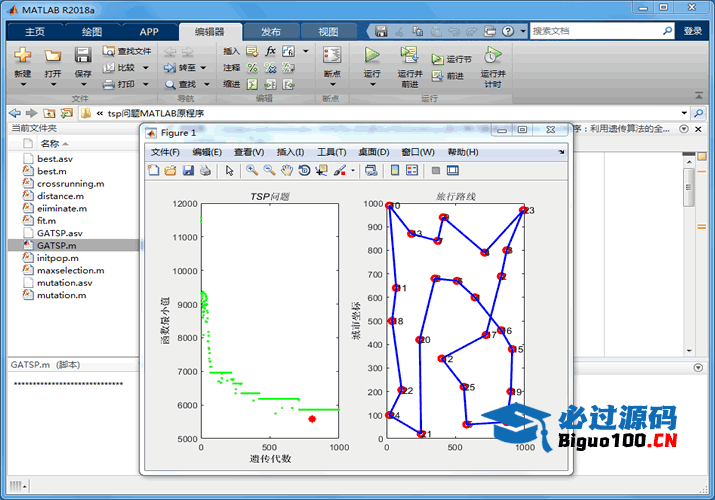Click the quick access save icon
Viewport: 715px width, 500px height.
[381, 31]
